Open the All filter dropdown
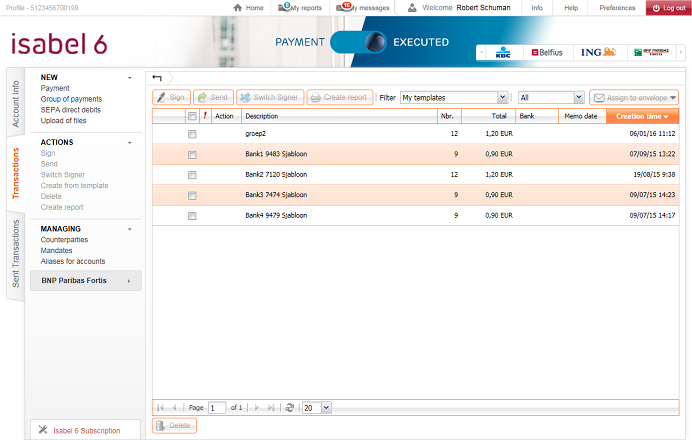 pos(579,97)
